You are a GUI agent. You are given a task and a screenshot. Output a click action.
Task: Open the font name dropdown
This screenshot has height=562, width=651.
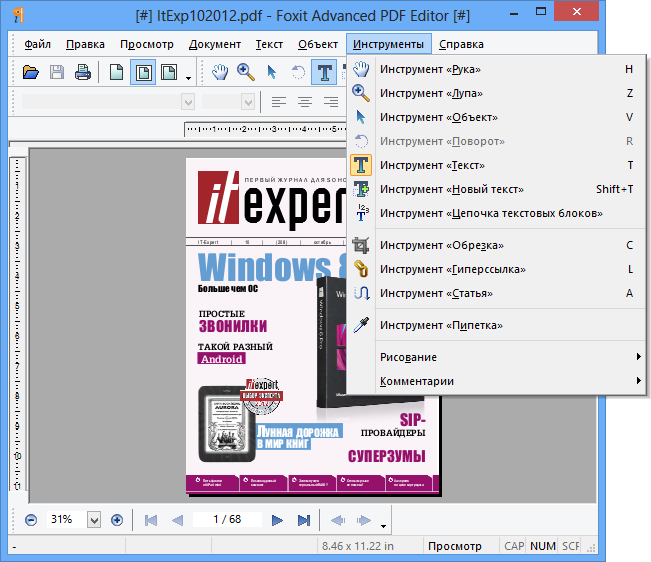(188, 102)
